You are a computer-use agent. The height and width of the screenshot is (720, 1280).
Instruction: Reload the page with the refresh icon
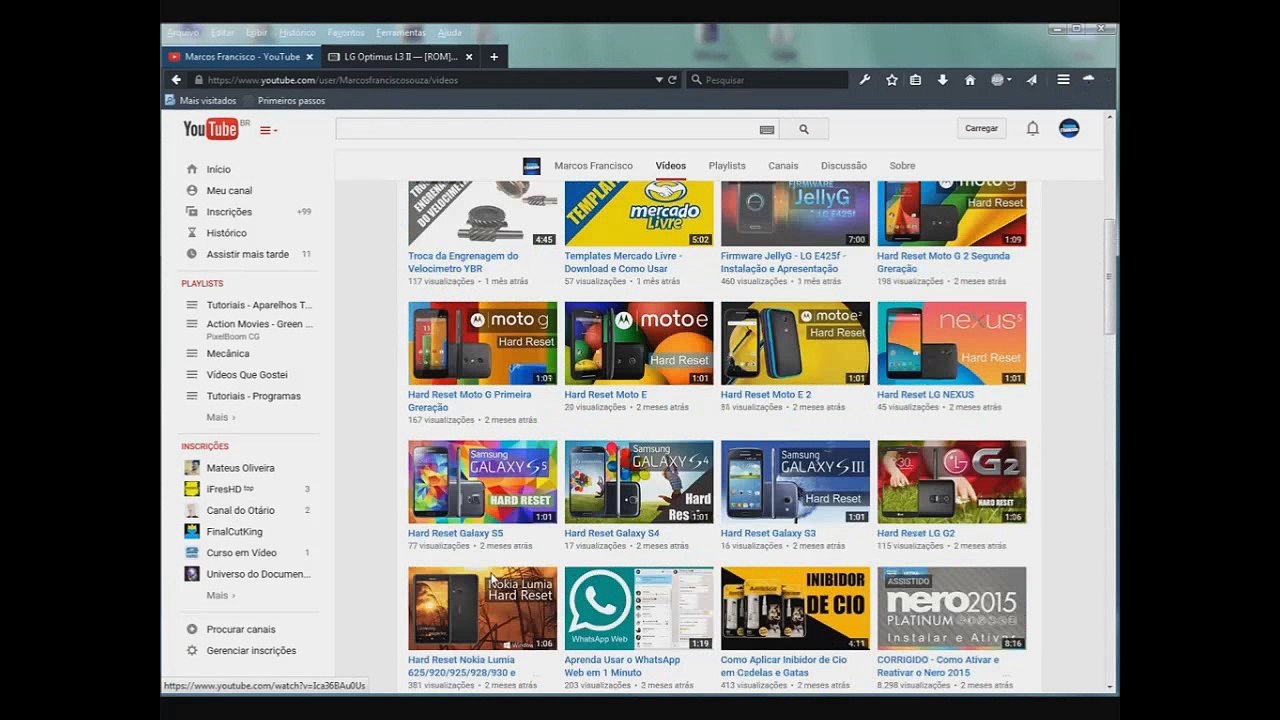pyautogui.click(x=672, y=80)
